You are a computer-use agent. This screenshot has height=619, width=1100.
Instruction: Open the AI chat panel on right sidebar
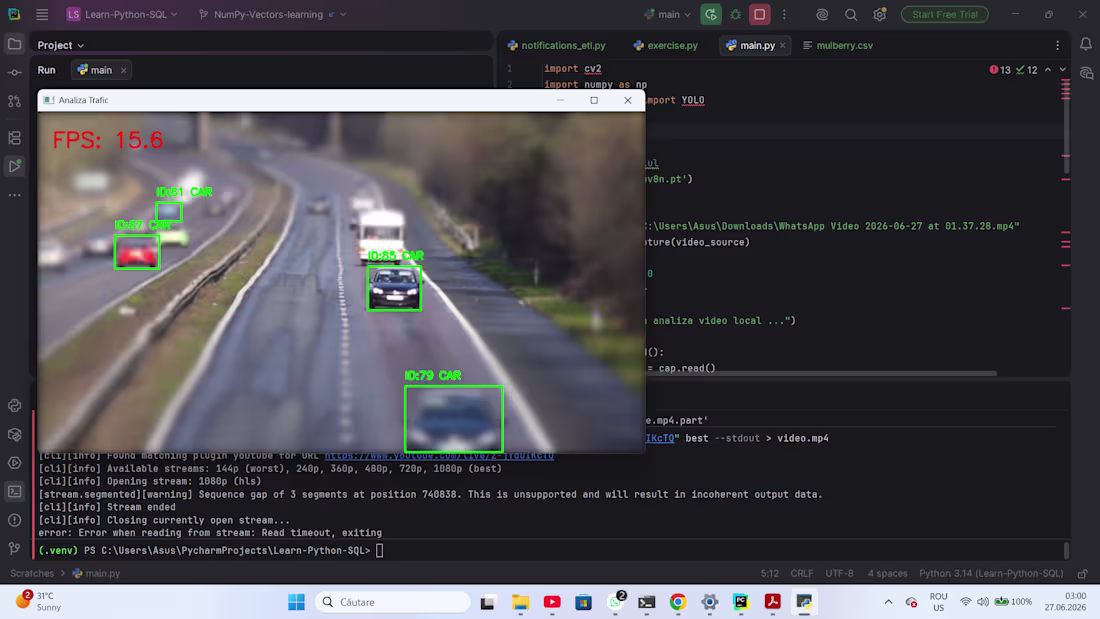coord(1085,73)
